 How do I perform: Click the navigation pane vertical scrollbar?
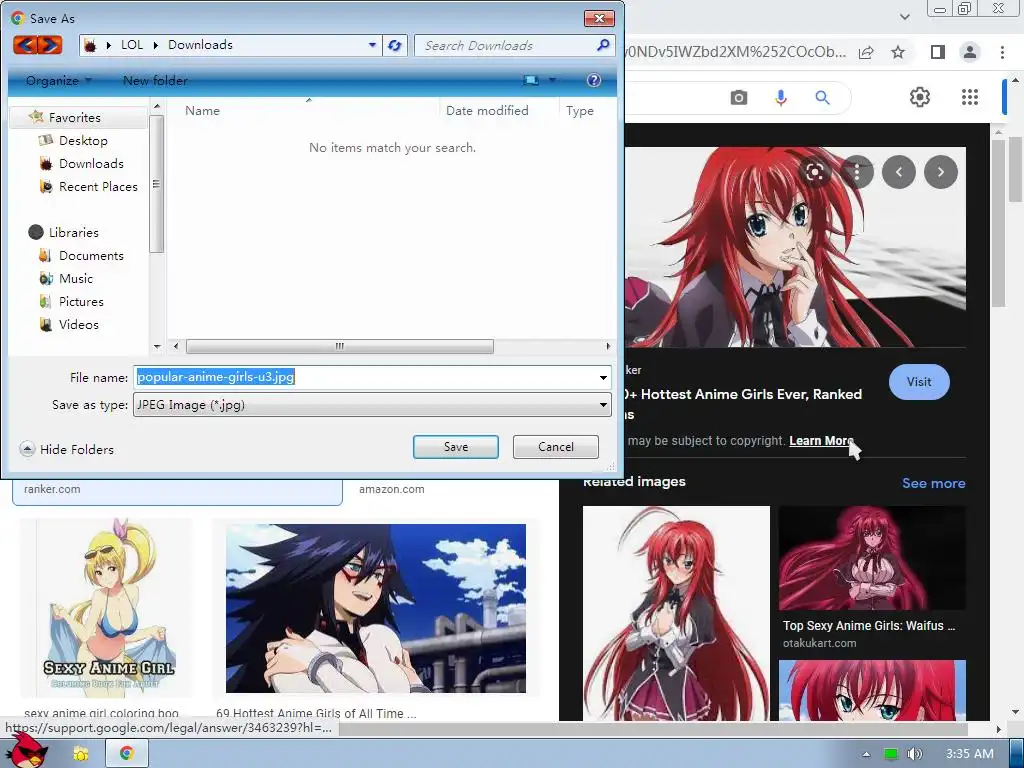click(x=156, y=184)
